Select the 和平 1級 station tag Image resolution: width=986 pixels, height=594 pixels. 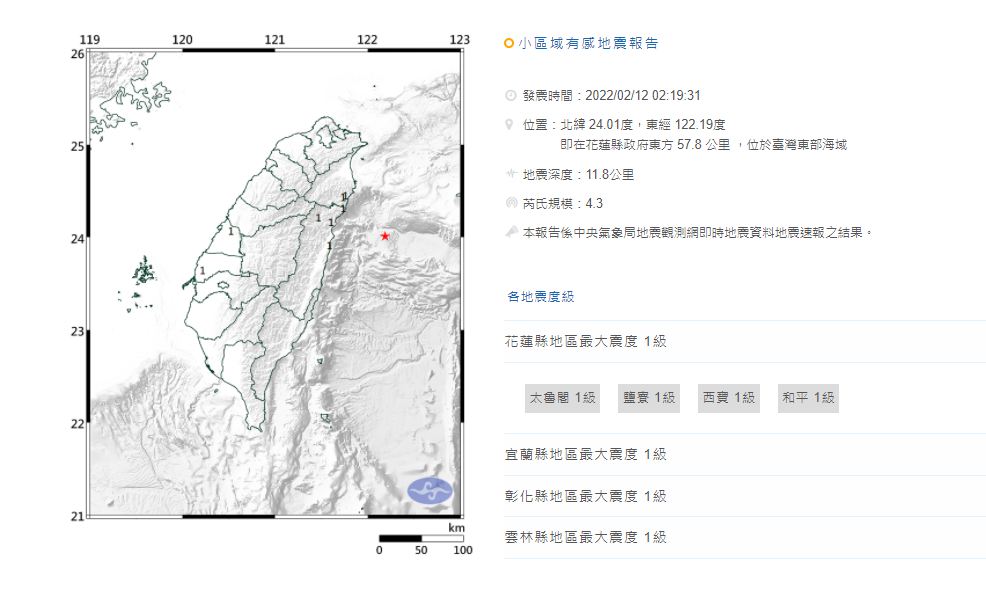[x=807, y=398]
